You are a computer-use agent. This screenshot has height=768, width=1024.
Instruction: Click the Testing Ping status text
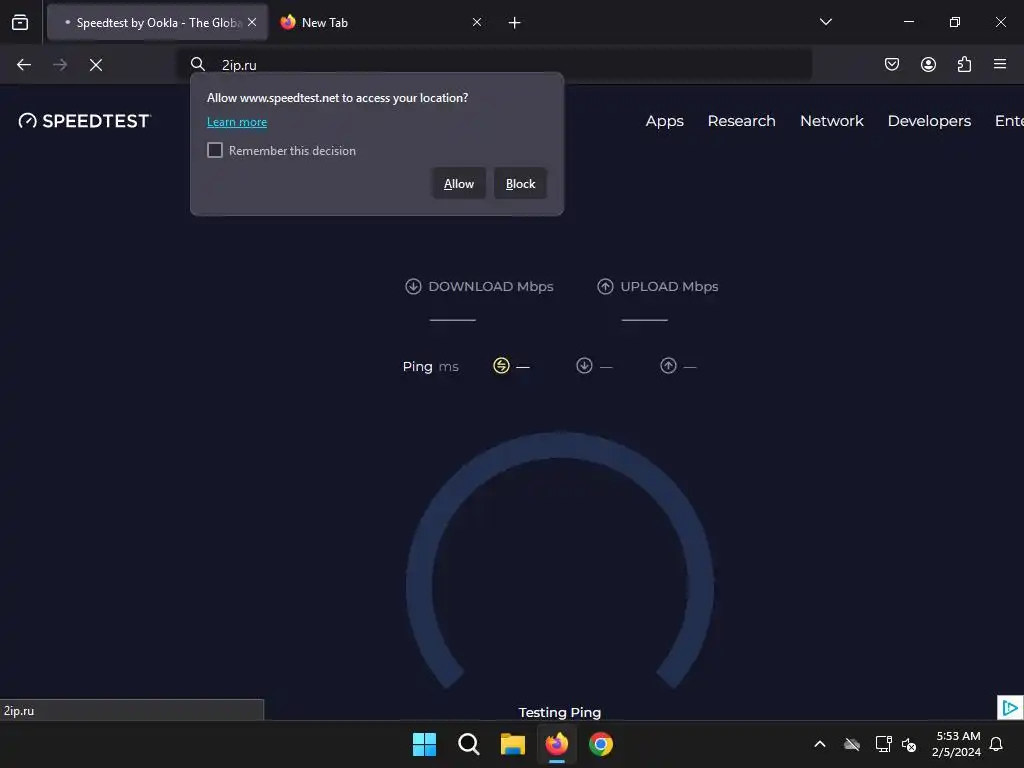[x=560, y=712]
